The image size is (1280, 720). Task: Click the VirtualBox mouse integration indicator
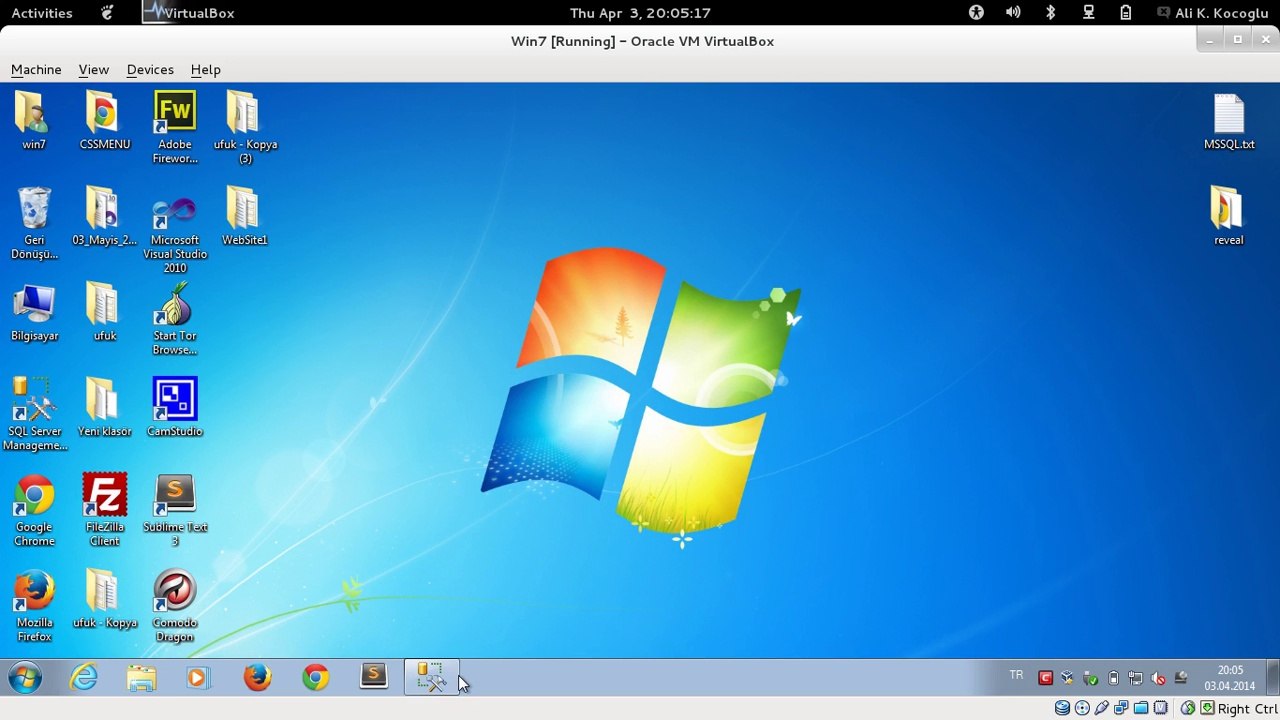click(1188, 708)
